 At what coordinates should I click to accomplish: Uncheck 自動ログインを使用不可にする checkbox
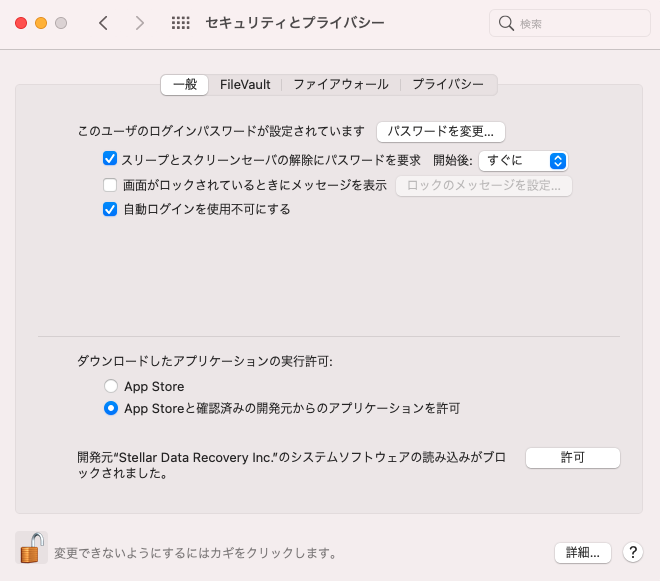[110, 209]
